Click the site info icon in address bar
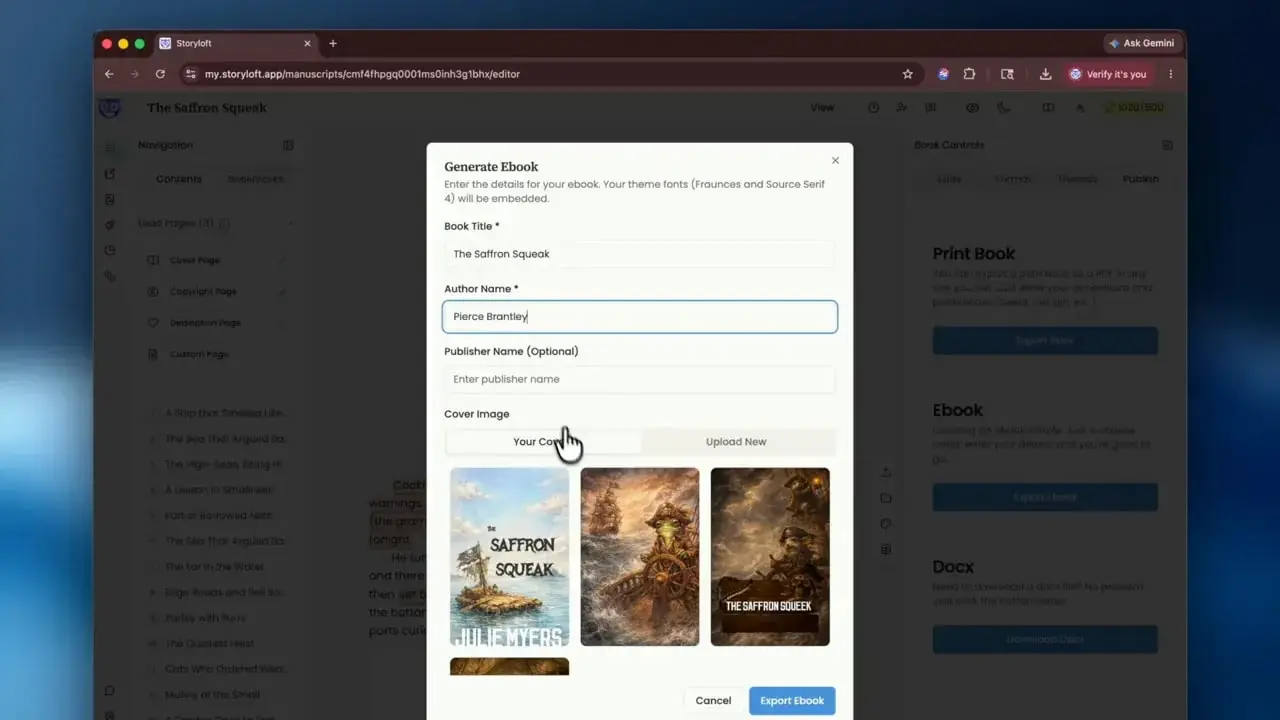Image resolution: width=1280 pixels, height=720 pixels. click(x=191, y=74)
